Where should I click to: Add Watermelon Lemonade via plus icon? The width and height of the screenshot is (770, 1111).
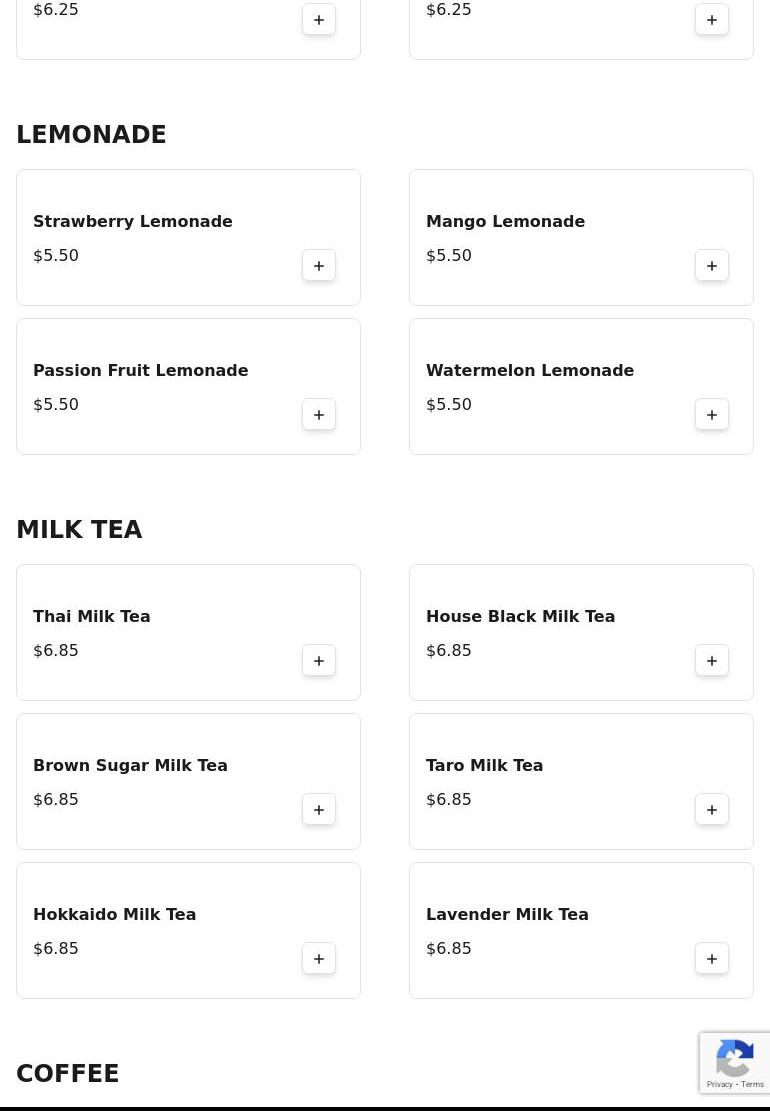712,414
